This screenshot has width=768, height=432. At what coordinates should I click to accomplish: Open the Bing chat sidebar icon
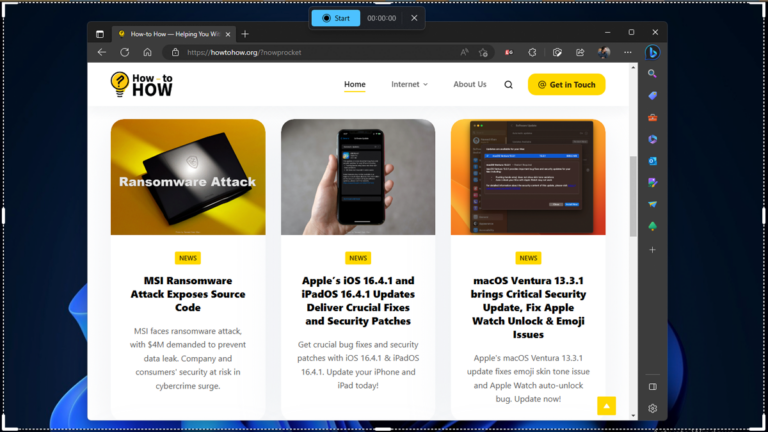click(x=652, y=52)
